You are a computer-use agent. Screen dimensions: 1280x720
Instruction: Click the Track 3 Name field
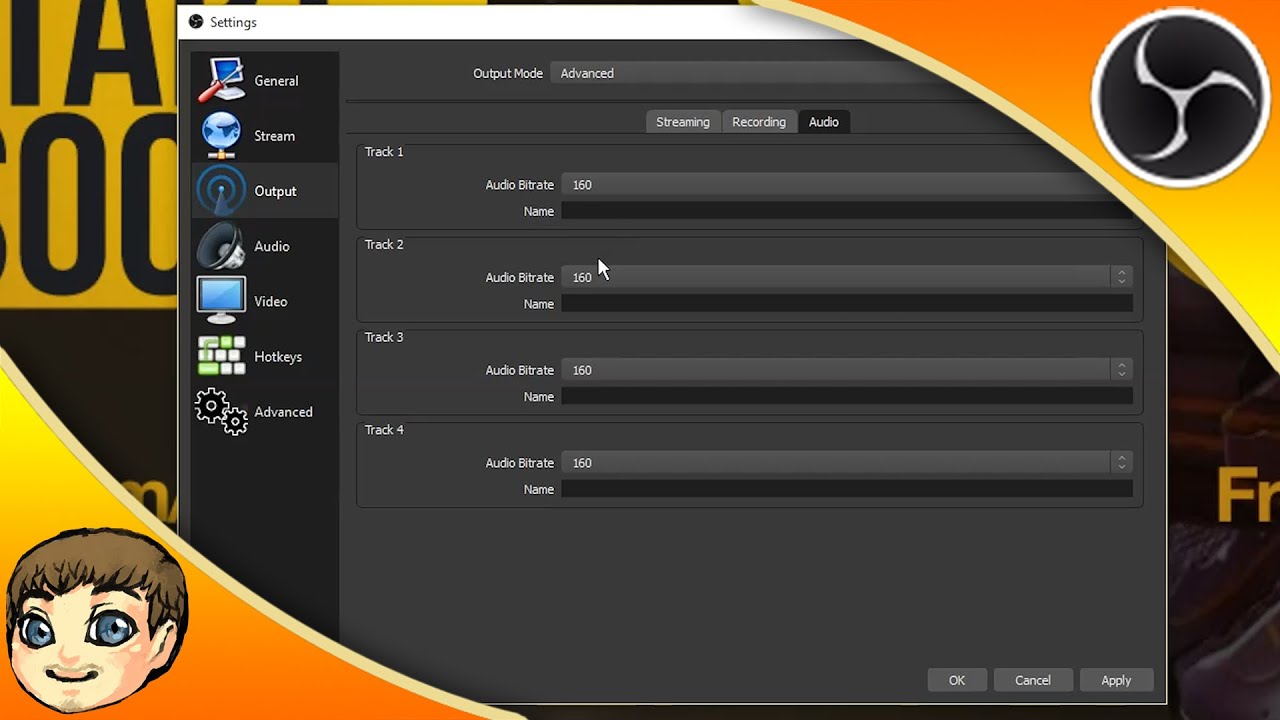click(847, 397)
